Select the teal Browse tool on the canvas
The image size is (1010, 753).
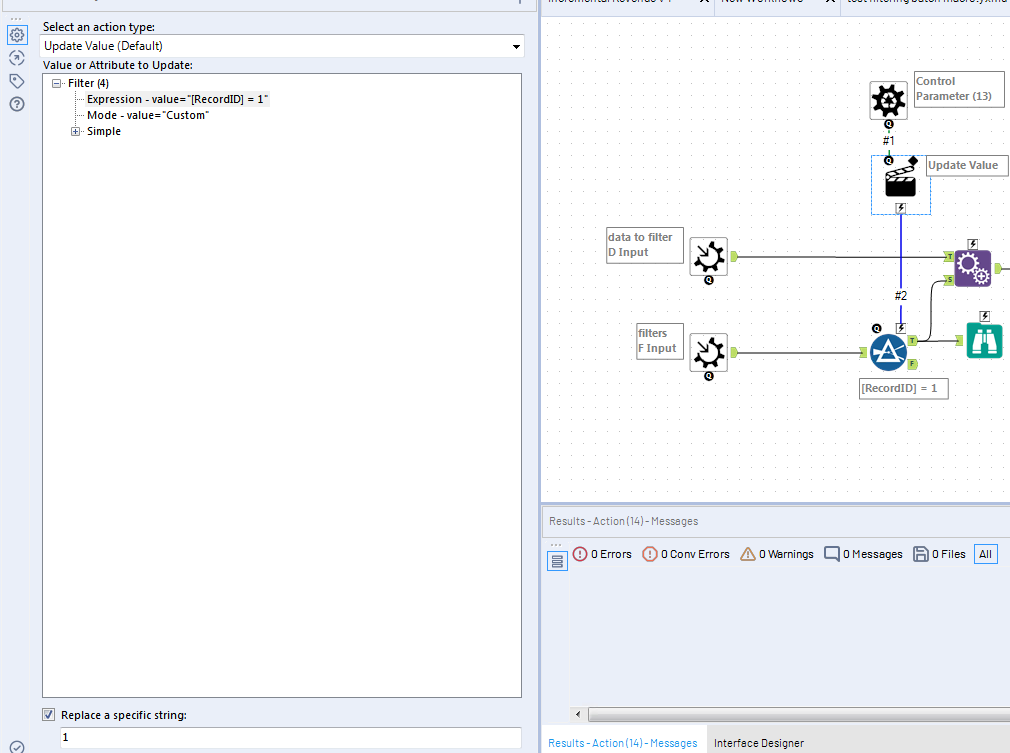pyautogui.click(x=984, y=341)
